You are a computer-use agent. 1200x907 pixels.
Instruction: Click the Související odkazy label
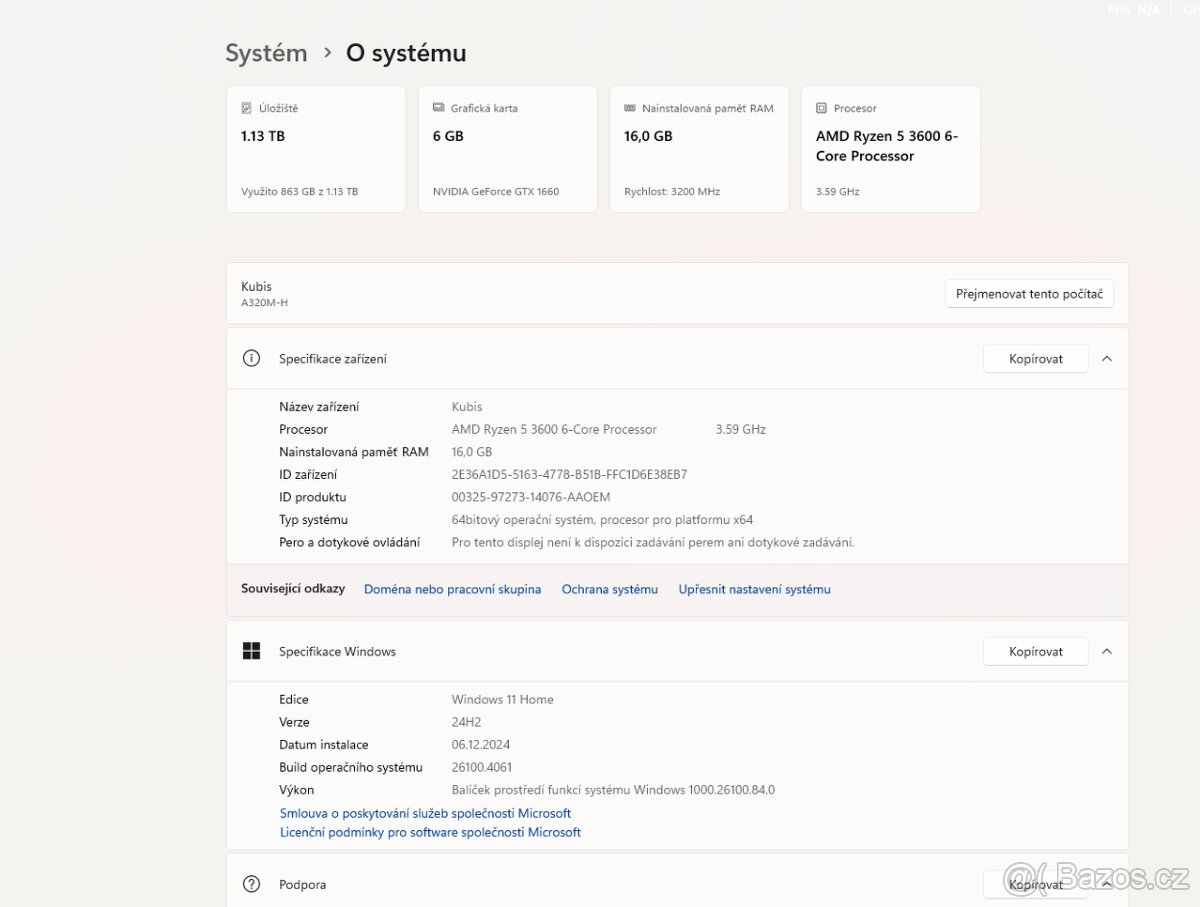[x=293, y=589]
